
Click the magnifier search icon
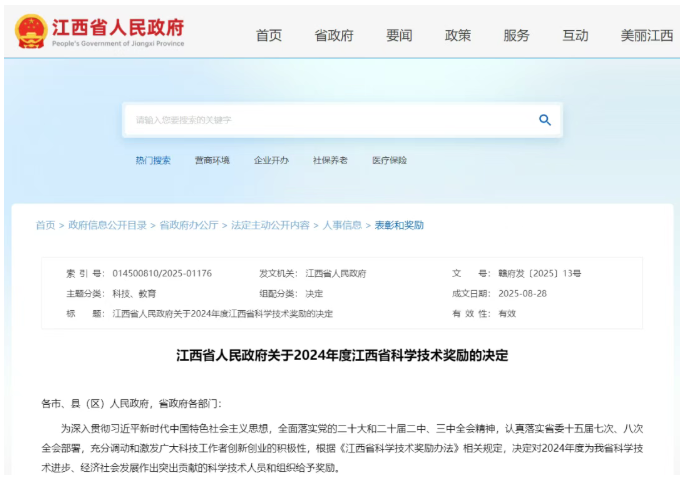coord(544,120)
